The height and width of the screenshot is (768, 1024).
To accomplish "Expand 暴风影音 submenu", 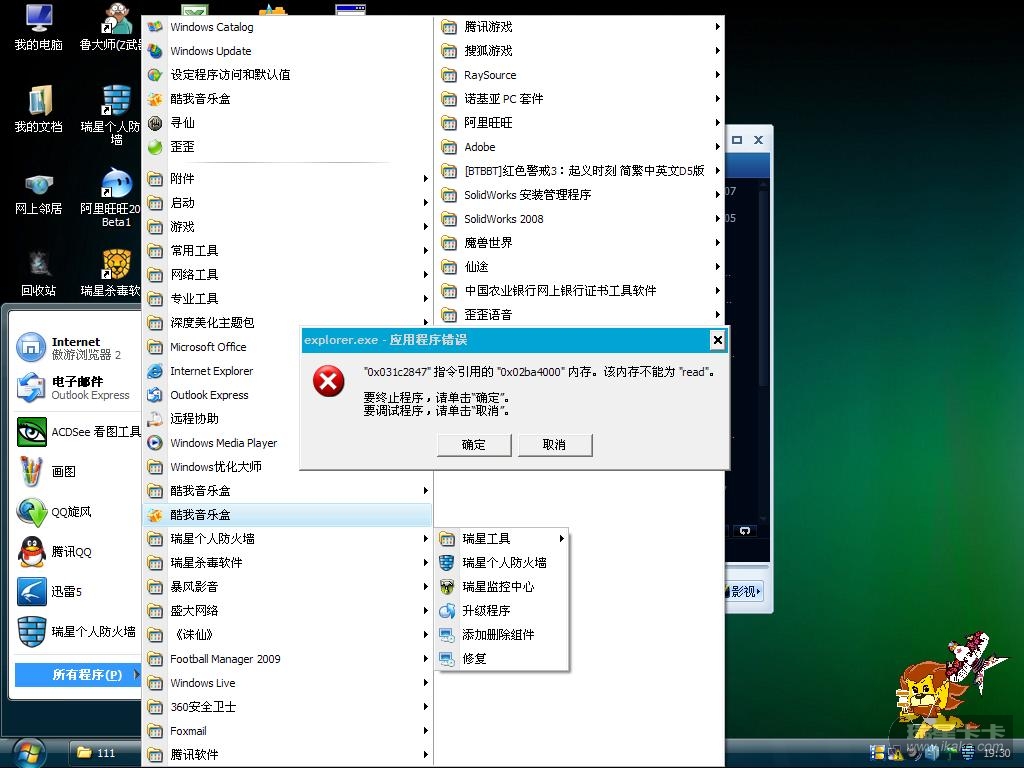I will tap(287, 587).
